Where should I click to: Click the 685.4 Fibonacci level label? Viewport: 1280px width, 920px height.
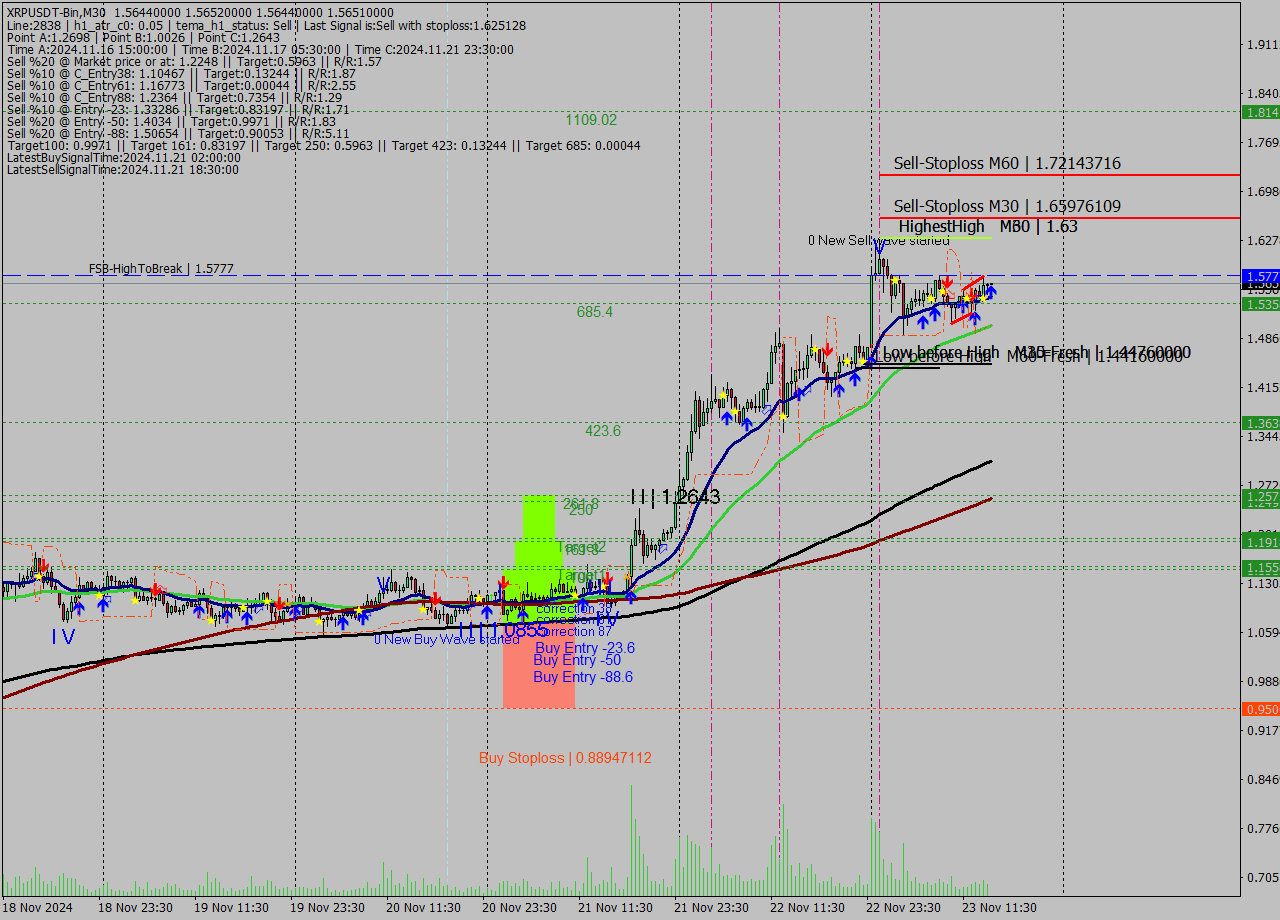[595, 312]
